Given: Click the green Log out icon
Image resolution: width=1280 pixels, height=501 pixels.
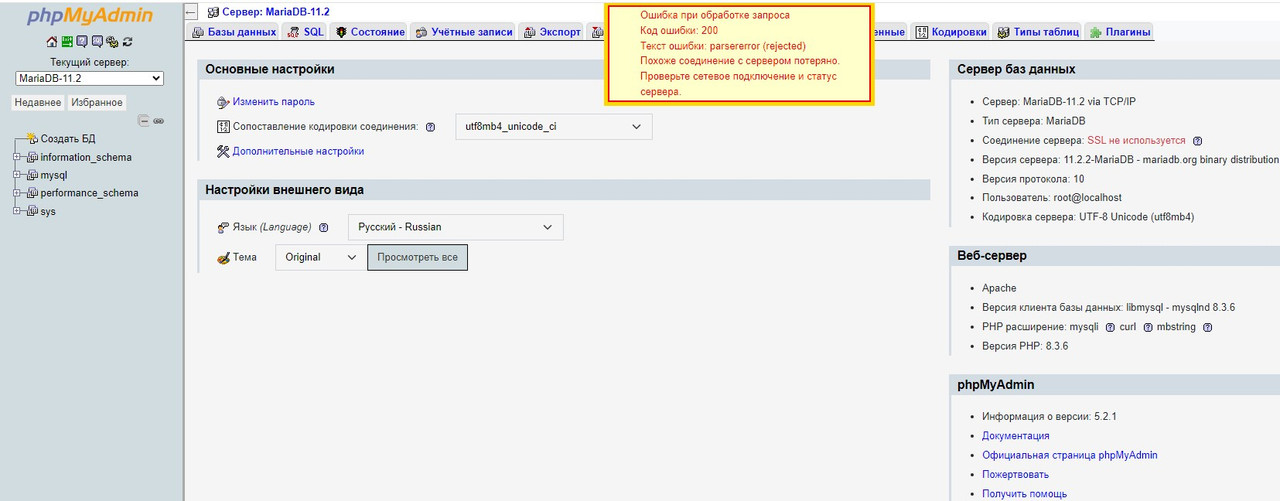Looking at the screenshot, I should pos(67,42).
